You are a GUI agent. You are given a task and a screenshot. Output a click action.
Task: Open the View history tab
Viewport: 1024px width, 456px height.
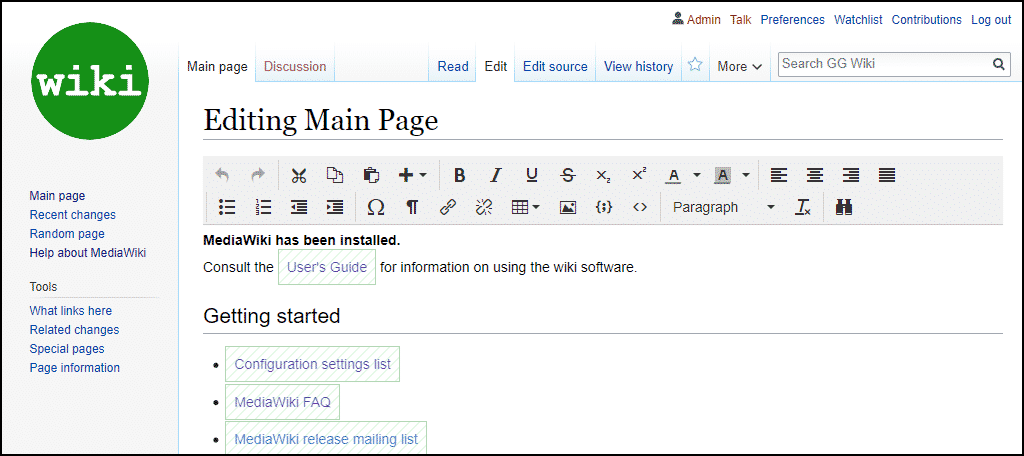pos(638,66)
